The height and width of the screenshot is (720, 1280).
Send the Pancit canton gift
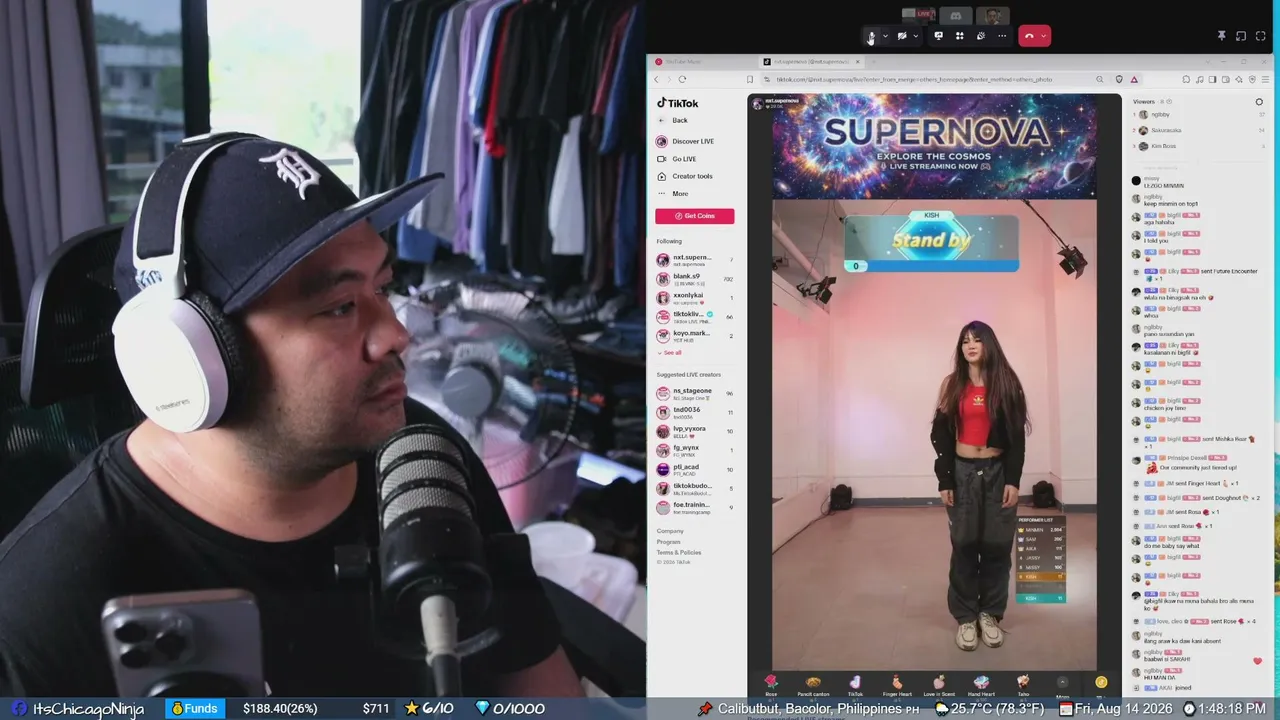(813, 685)
